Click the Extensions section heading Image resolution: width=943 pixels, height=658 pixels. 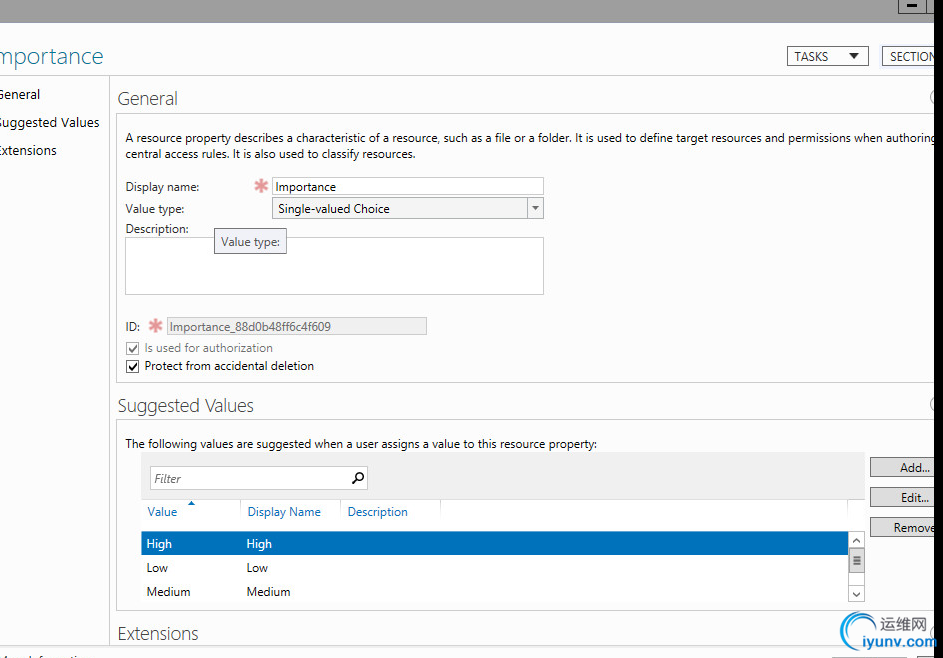click(158, 634)
